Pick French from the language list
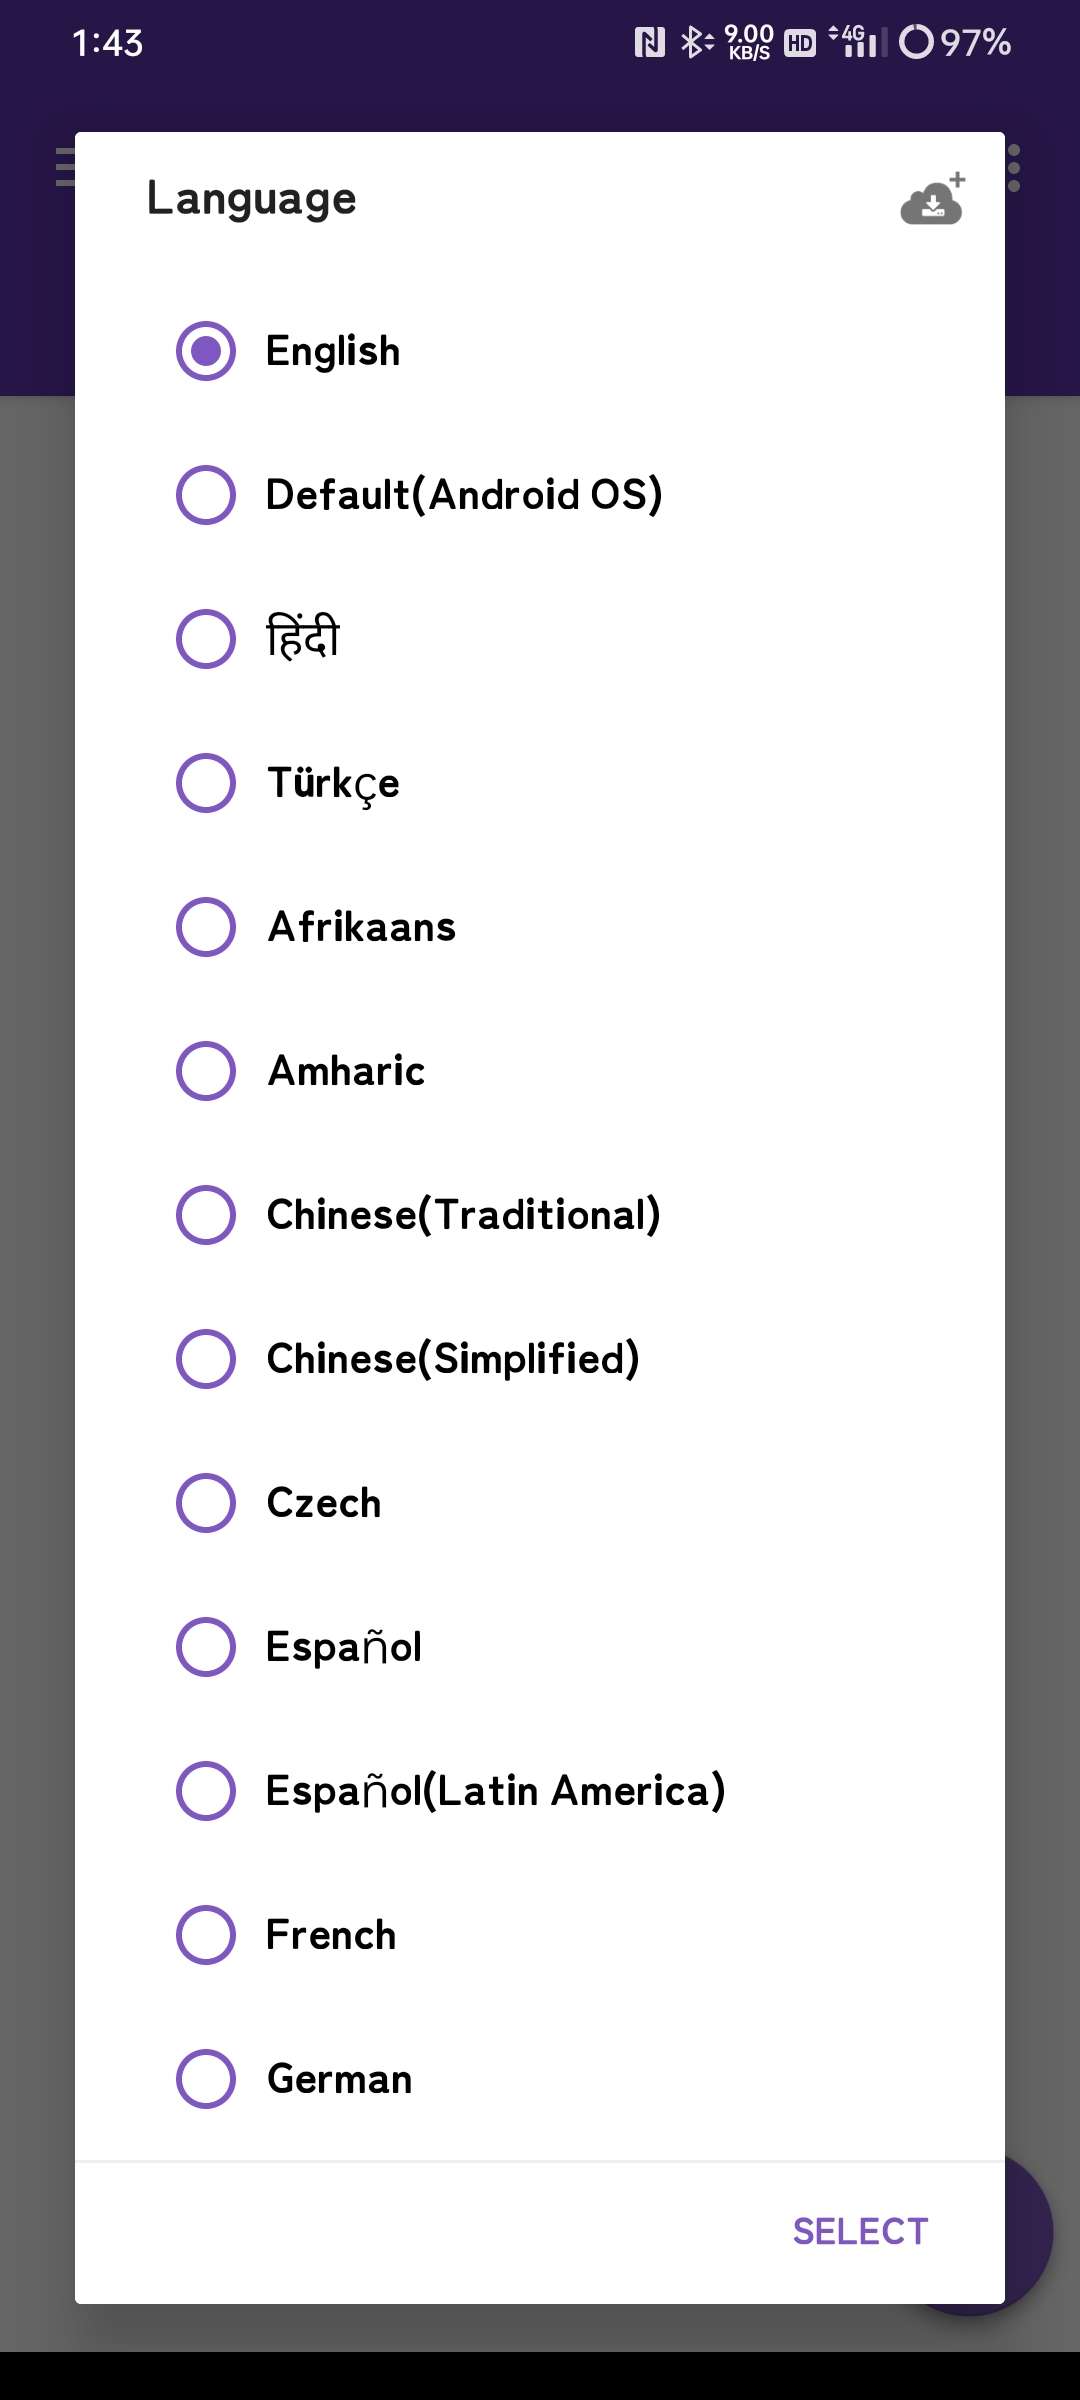This screenshot has width=1080, height=2400. pyautogui.click(x=206, y=1935)
